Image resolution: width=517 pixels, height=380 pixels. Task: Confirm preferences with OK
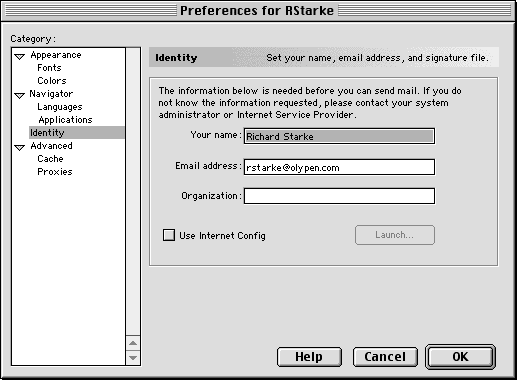point(460,357)
